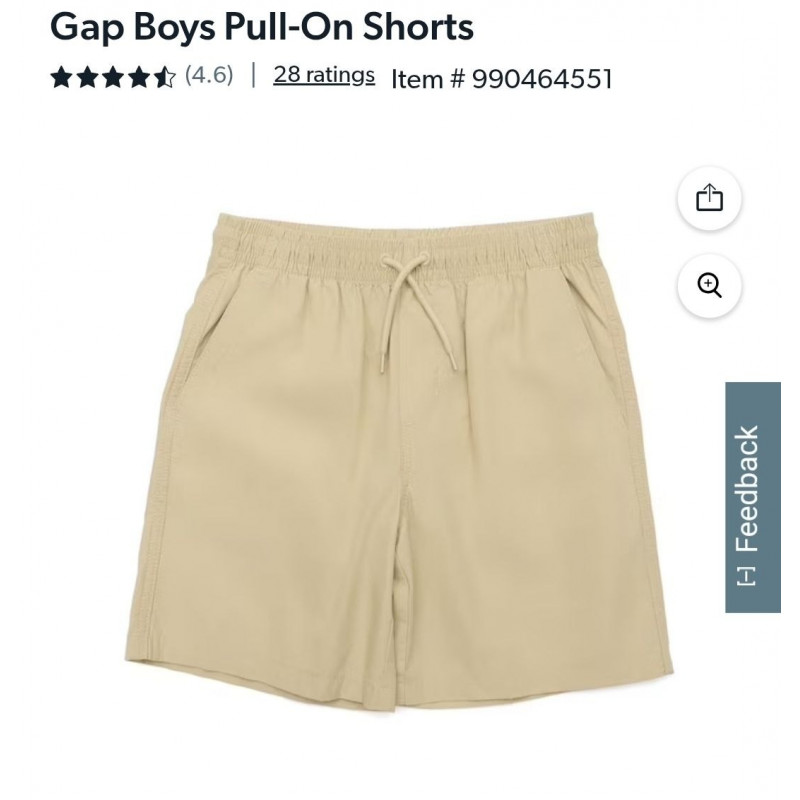Click the (4.6) rating score
800x800 pixels.
pos(209,75)
